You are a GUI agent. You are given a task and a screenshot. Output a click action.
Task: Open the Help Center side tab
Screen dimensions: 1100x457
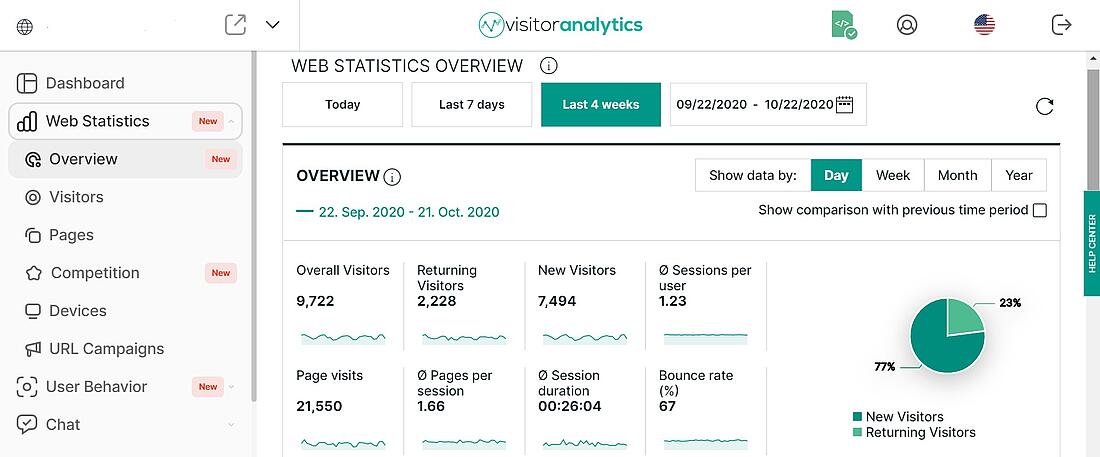(x=1092, y=244)
